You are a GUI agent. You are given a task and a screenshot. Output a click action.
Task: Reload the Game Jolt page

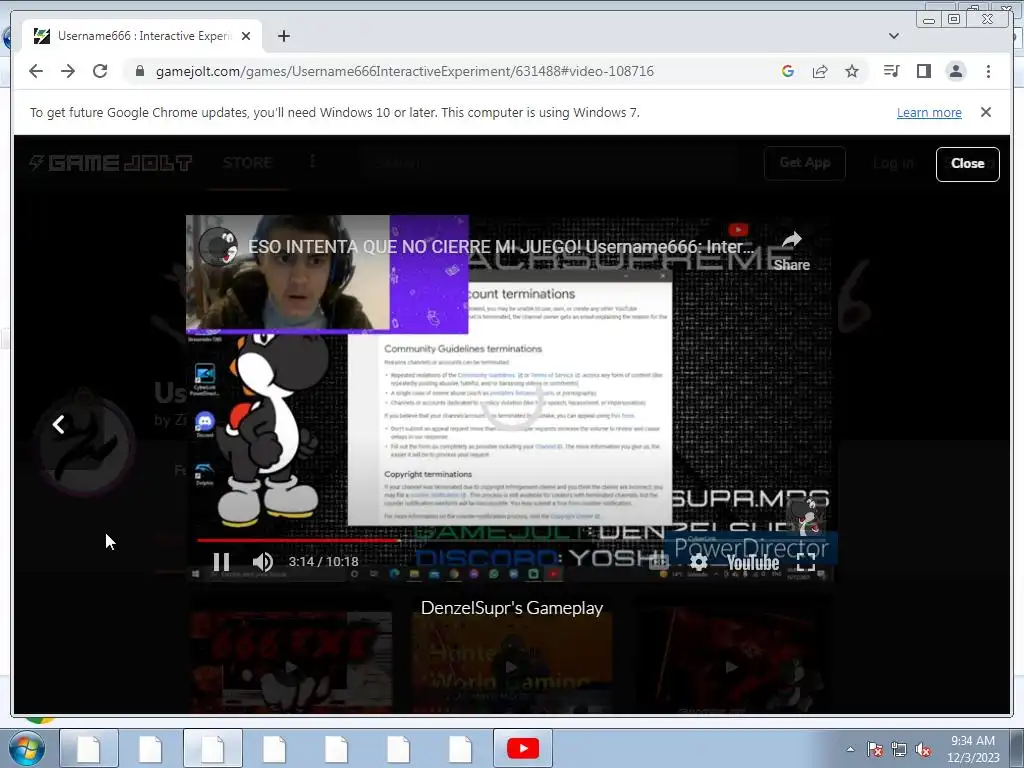pos(100,71)
